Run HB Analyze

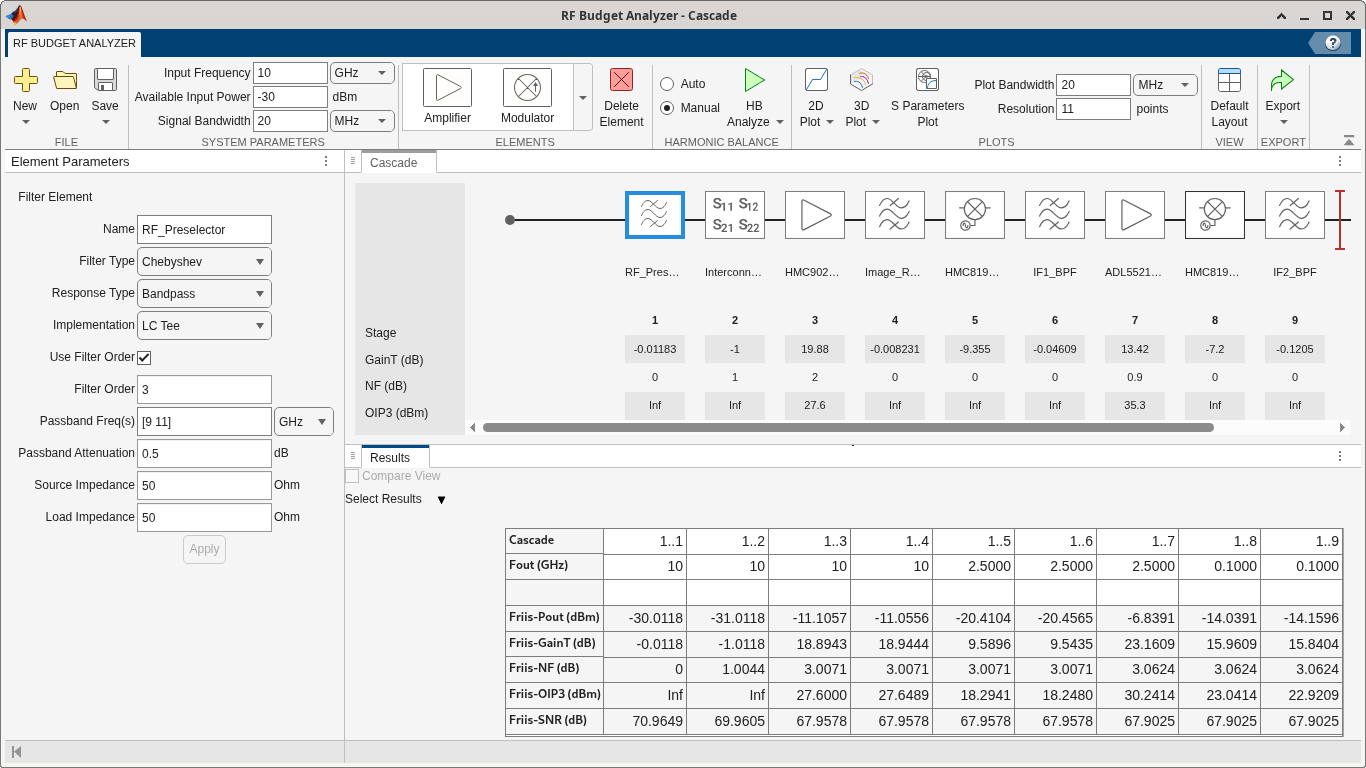point(754,80)
